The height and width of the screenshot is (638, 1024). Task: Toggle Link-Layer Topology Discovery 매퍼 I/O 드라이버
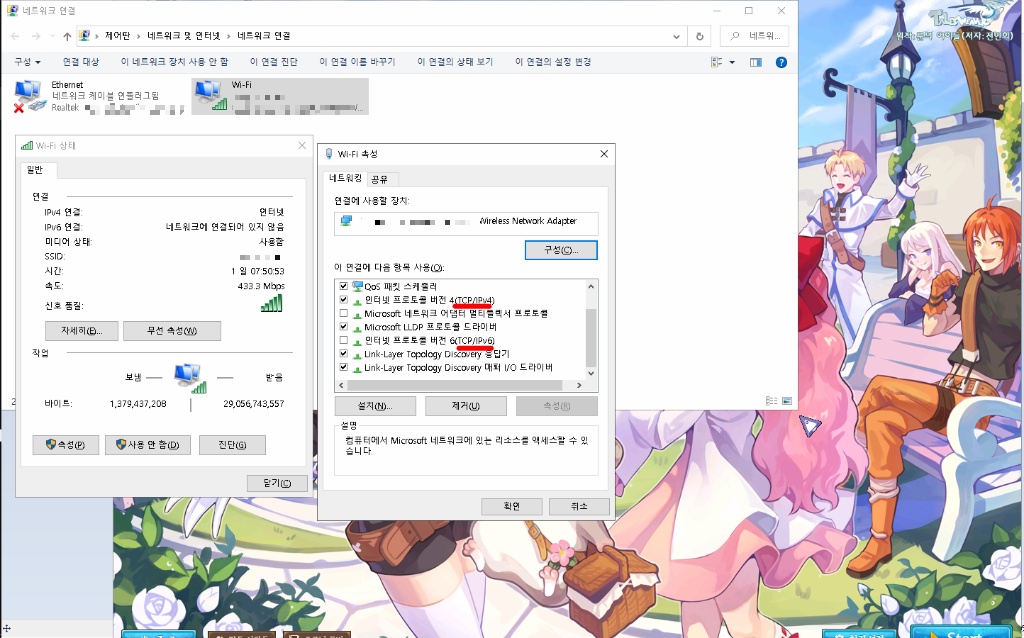coord(344,368)
